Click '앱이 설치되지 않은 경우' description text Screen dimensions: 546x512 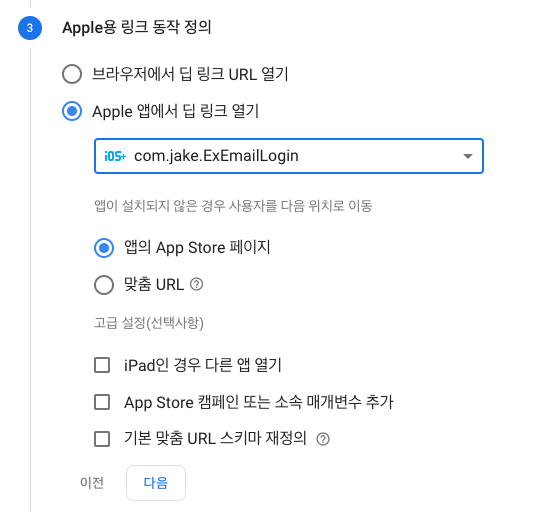[233, 205]
